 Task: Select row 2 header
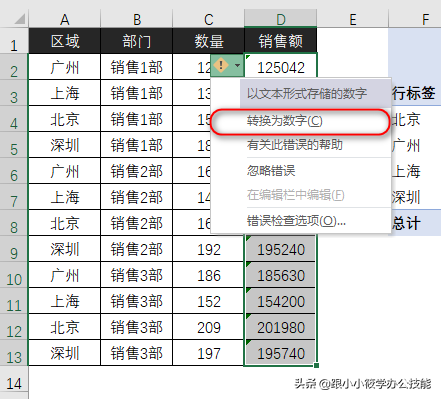click(x=14, y=67)
